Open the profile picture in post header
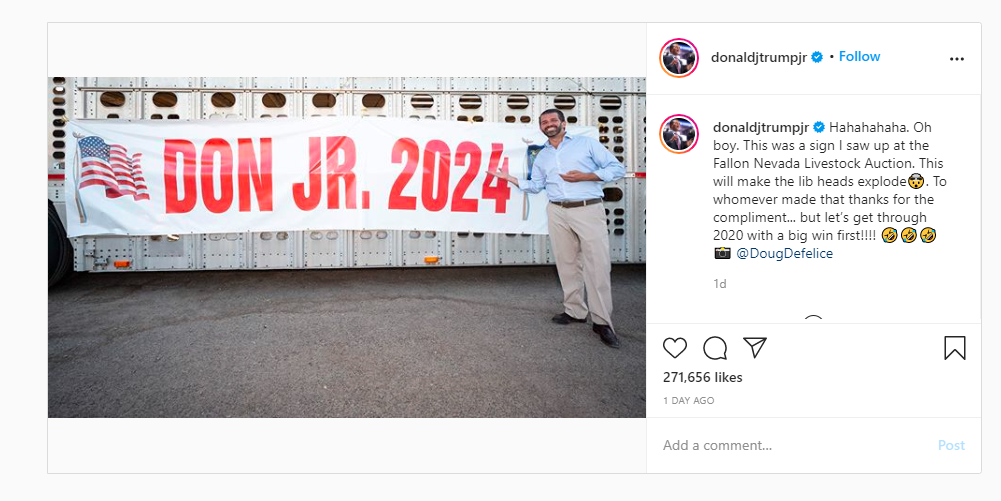The image size is (1001, 501). pos(679,57)
